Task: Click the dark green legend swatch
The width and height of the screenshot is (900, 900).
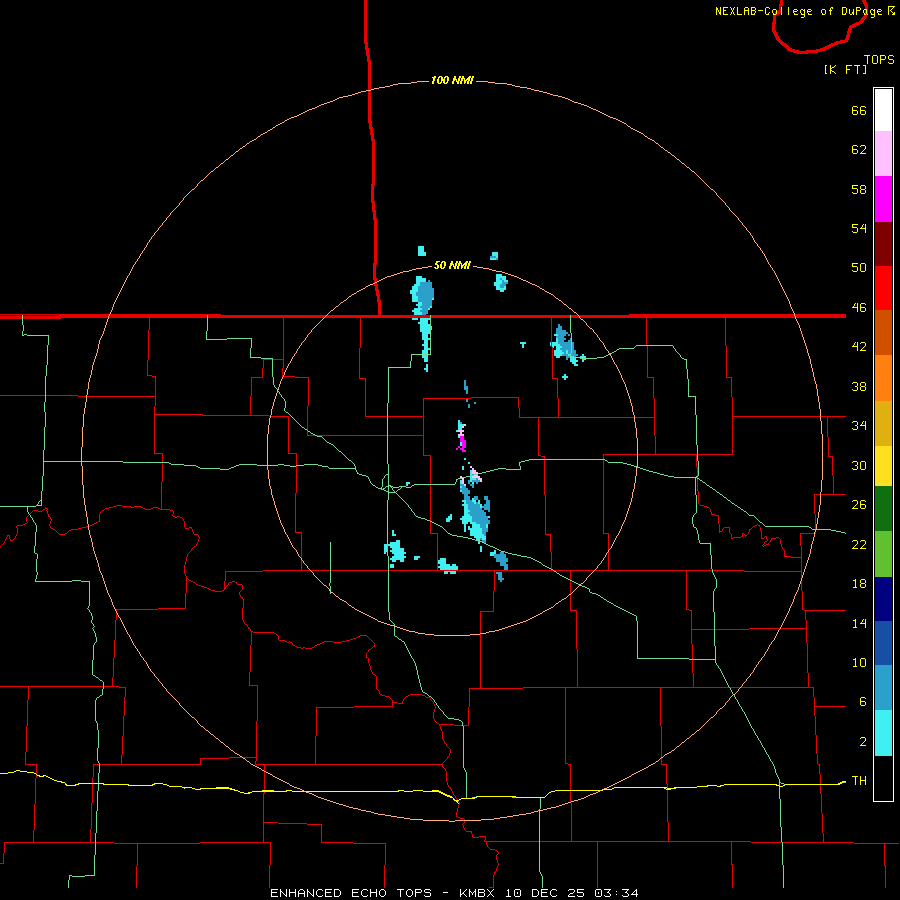Action: 883,509
